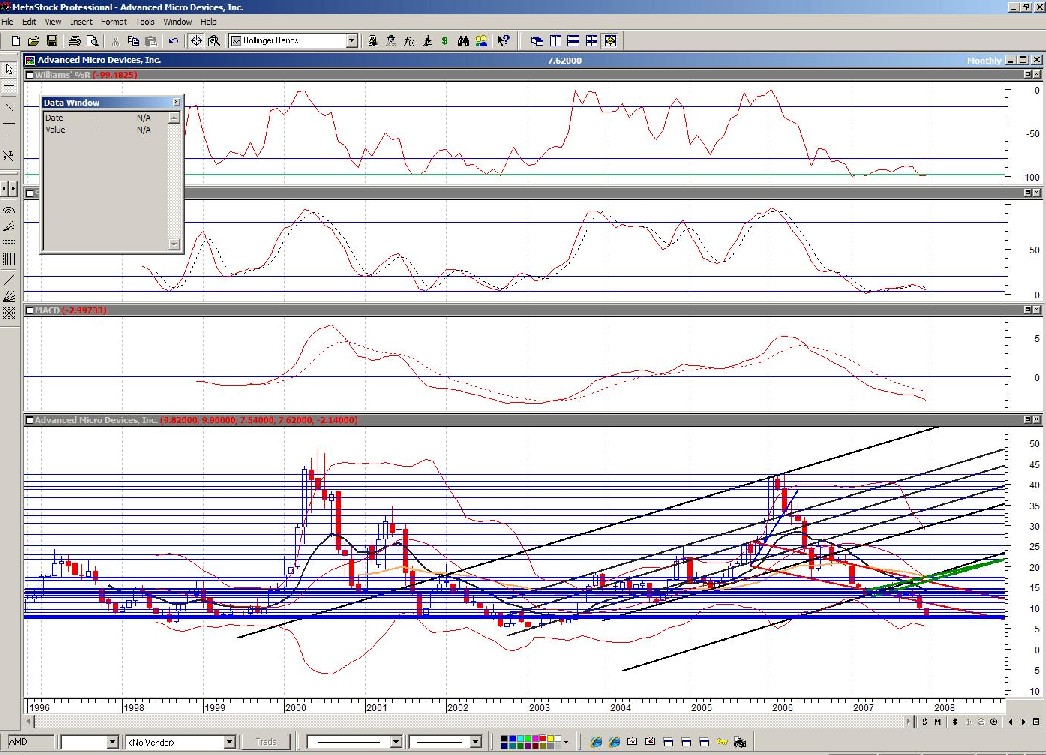Maximize the MACD inner window
The image size is (1046, 755).
point(1027,310)
